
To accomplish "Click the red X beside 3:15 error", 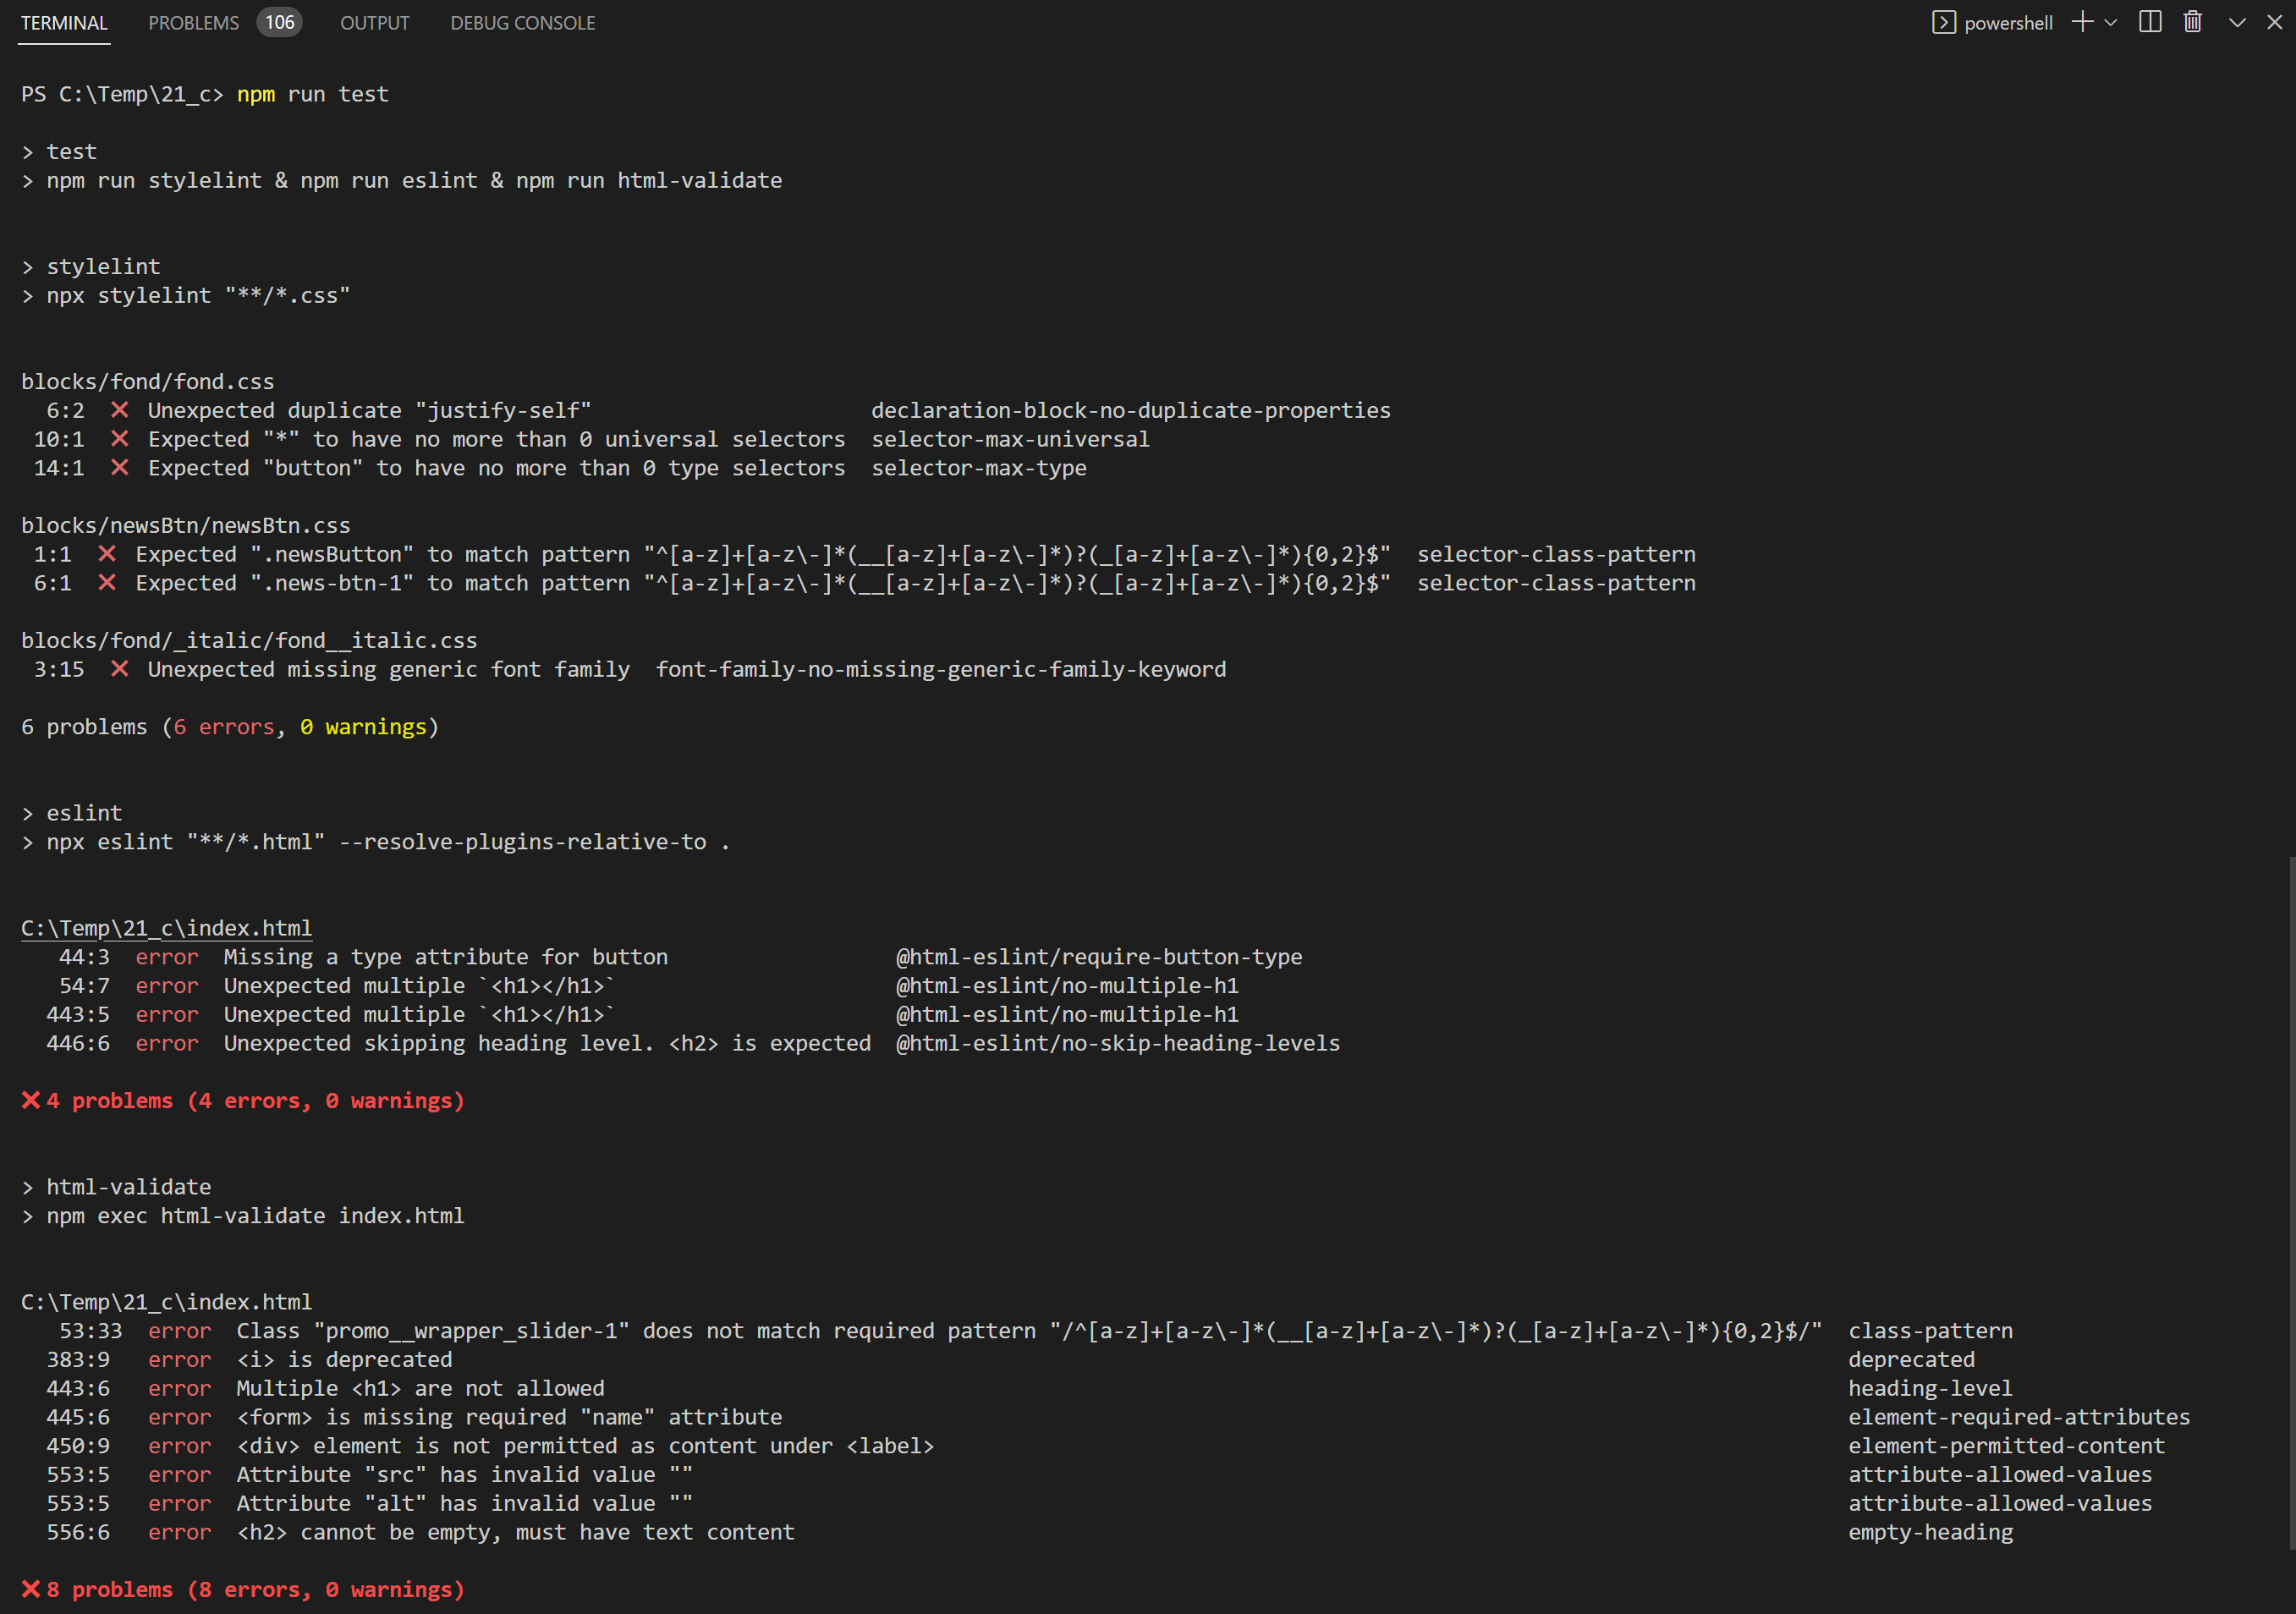I will coord(120,669).
